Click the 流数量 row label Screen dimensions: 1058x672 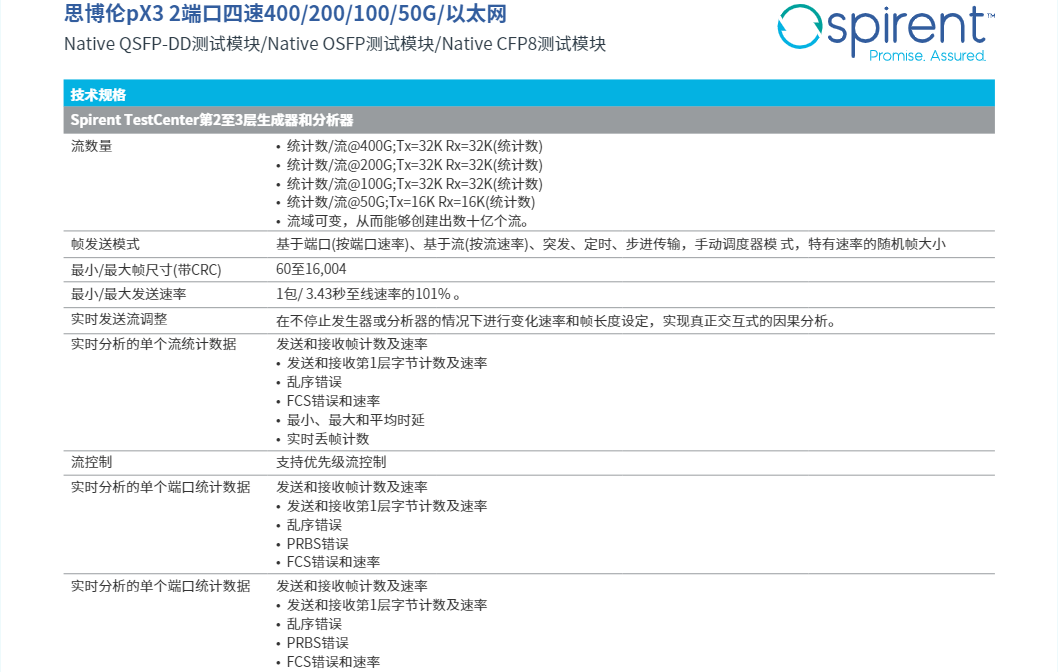92,147
